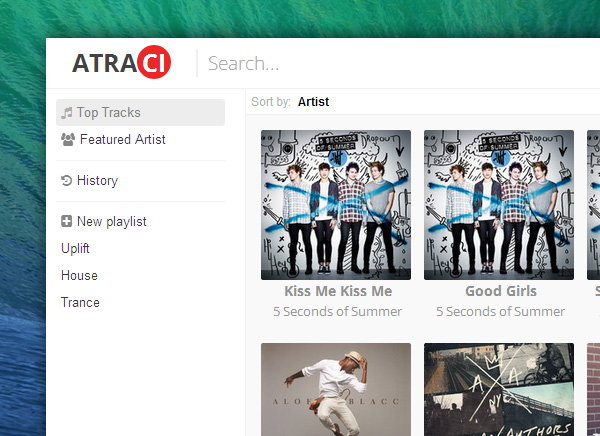
Task: Click the Top Tracks music note icon
Action: pyautogui.click(x=67, y=113)
